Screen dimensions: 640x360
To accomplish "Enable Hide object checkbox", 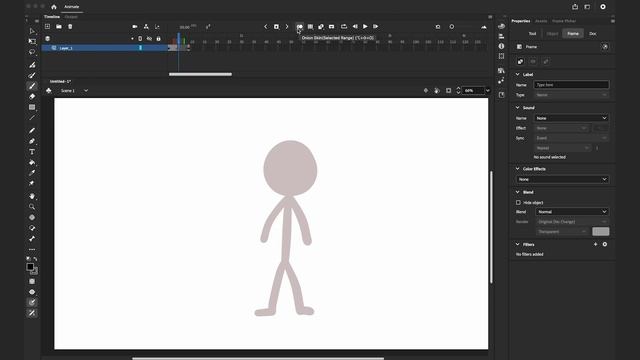I will coord(518,202).
